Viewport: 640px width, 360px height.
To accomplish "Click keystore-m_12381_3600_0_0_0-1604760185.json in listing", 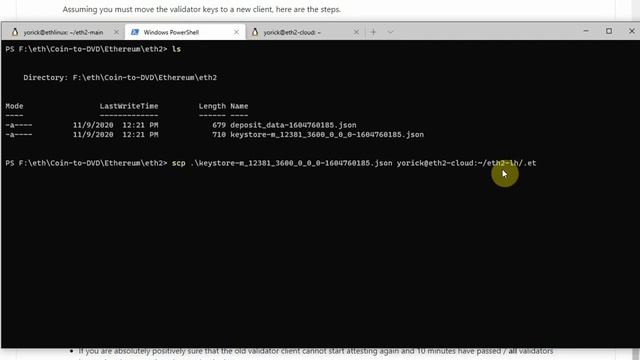I will pos(327,134).
